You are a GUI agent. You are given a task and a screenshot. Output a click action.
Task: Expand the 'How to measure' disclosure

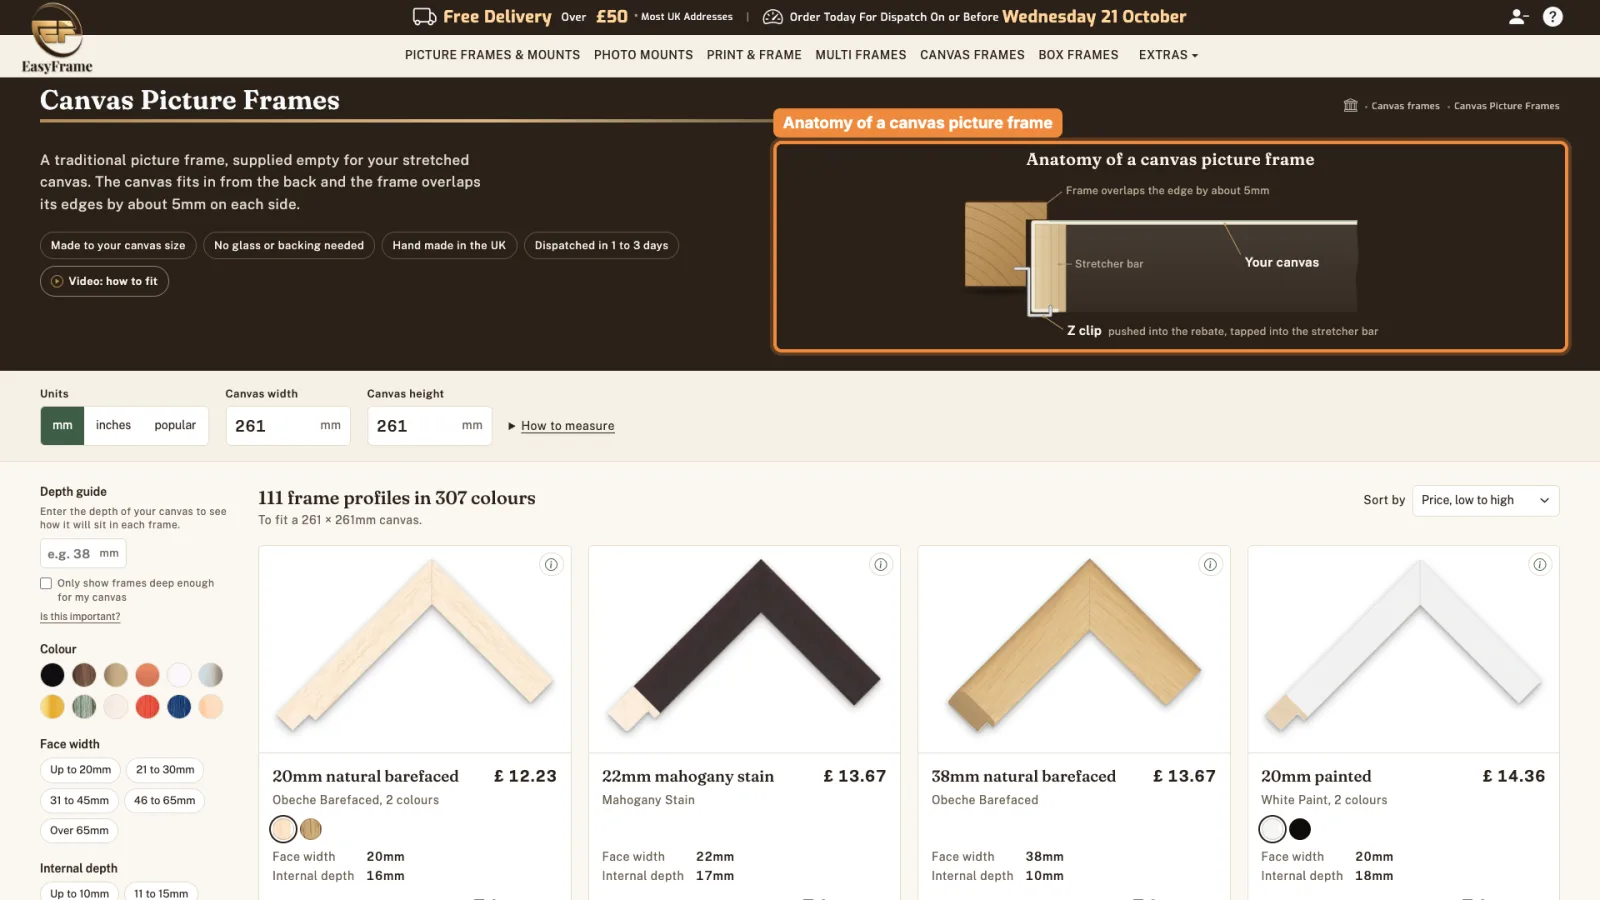(561, 426)
